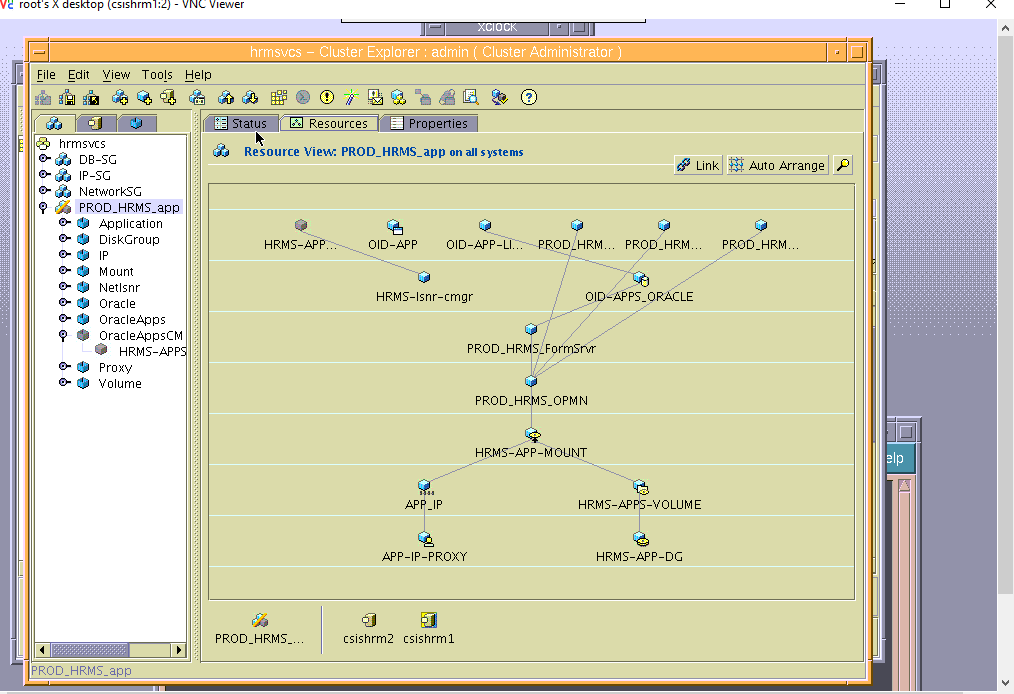
Task: Select the OID-APPS_ORACLE resource node
Action: pos(639,278)
